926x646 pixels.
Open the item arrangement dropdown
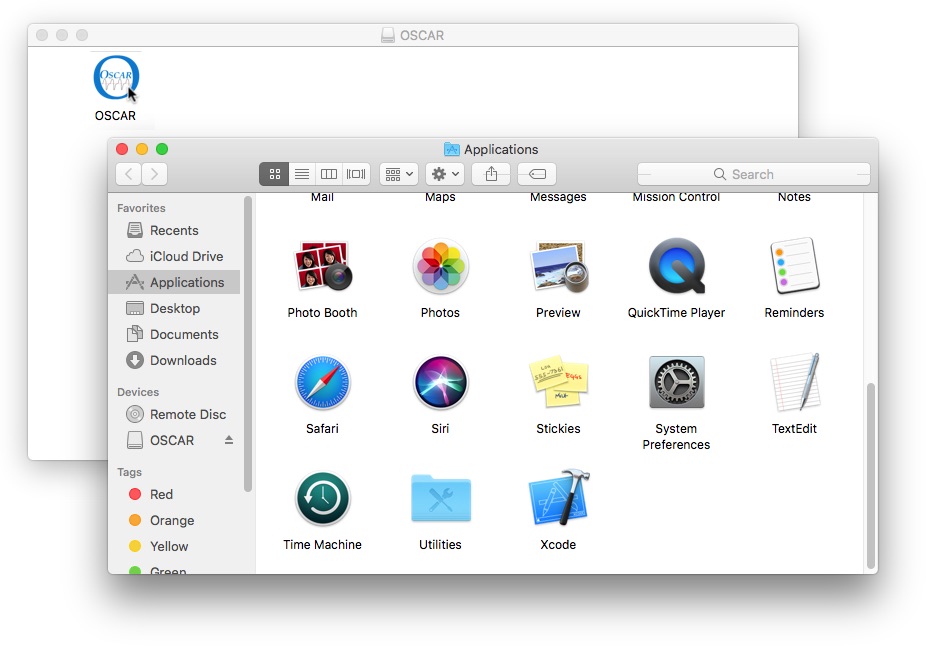coord(399,174)
